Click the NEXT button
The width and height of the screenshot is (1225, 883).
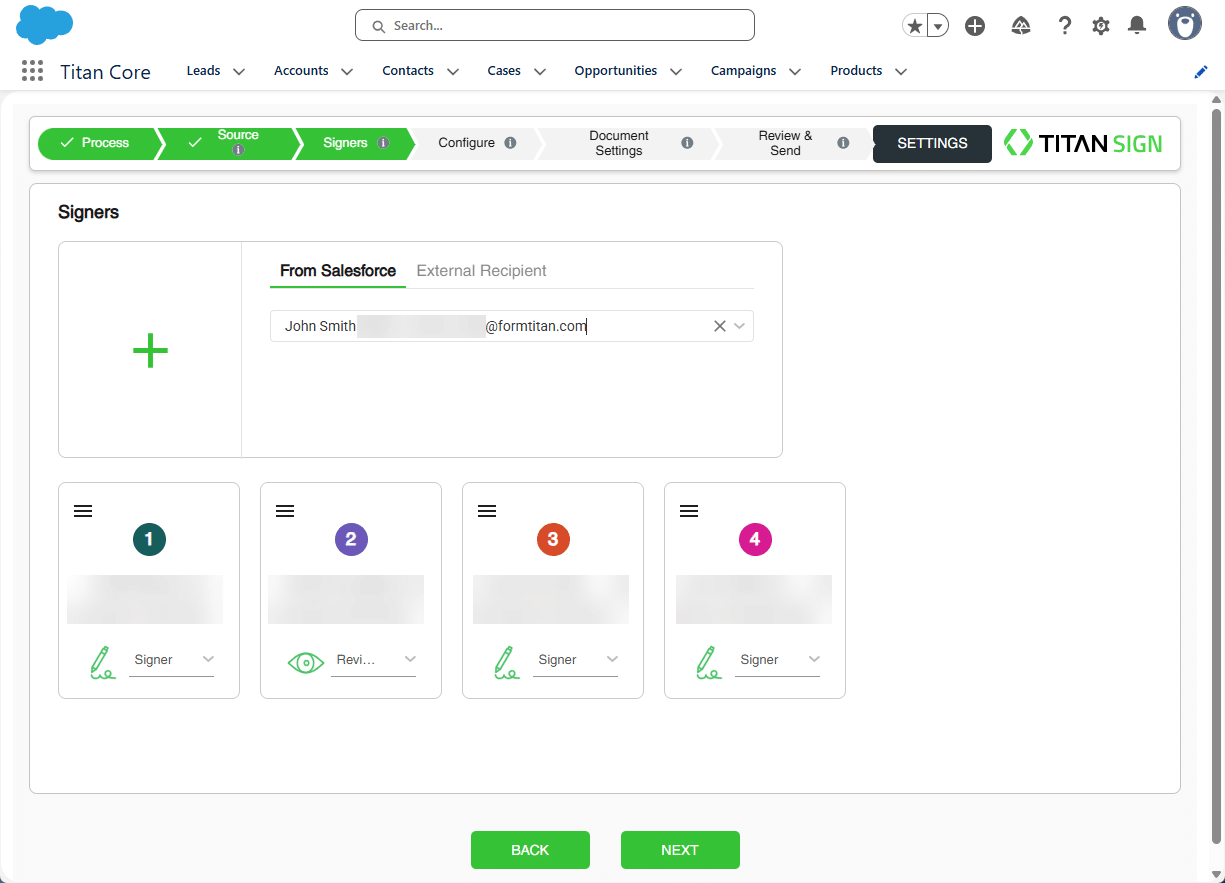[x=680, y=850]
